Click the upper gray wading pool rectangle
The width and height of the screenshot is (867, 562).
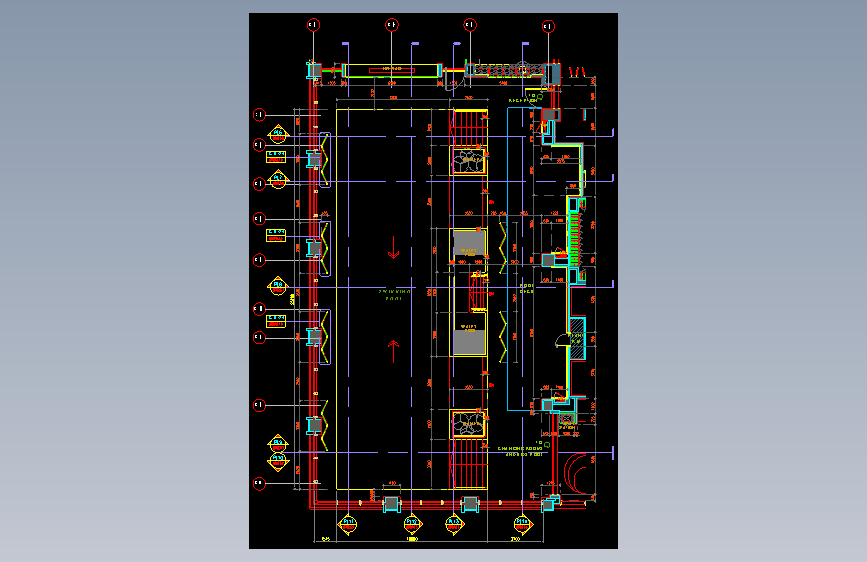coord(469,244)
